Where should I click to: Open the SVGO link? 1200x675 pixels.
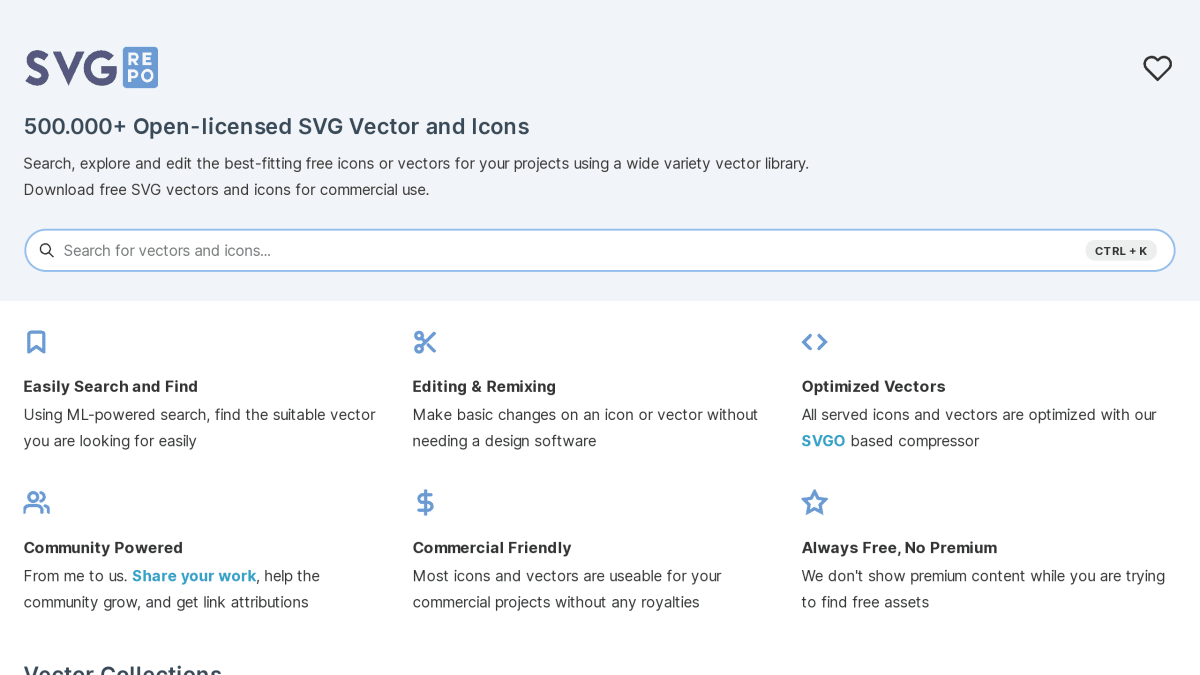tap(823, 441)
